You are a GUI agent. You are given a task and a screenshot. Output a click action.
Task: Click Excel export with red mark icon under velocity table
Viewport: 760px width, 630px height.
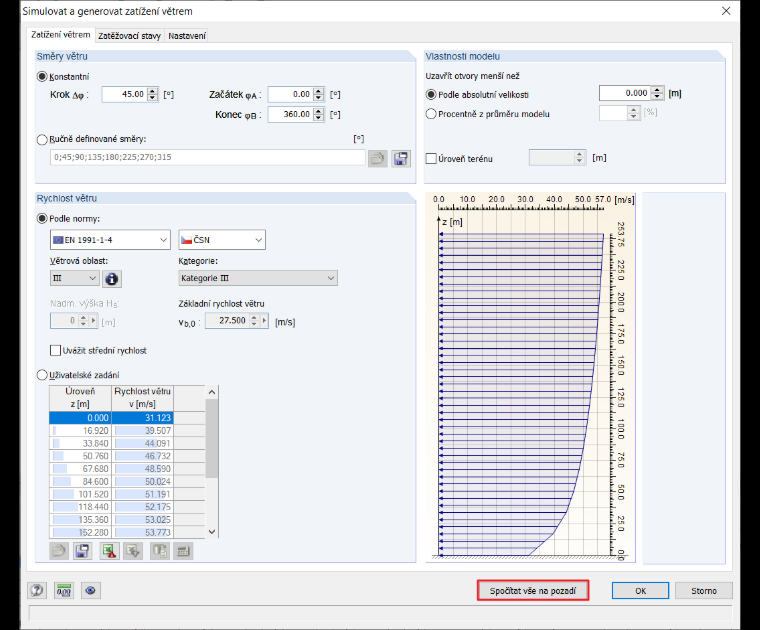(x=110, y=551)
